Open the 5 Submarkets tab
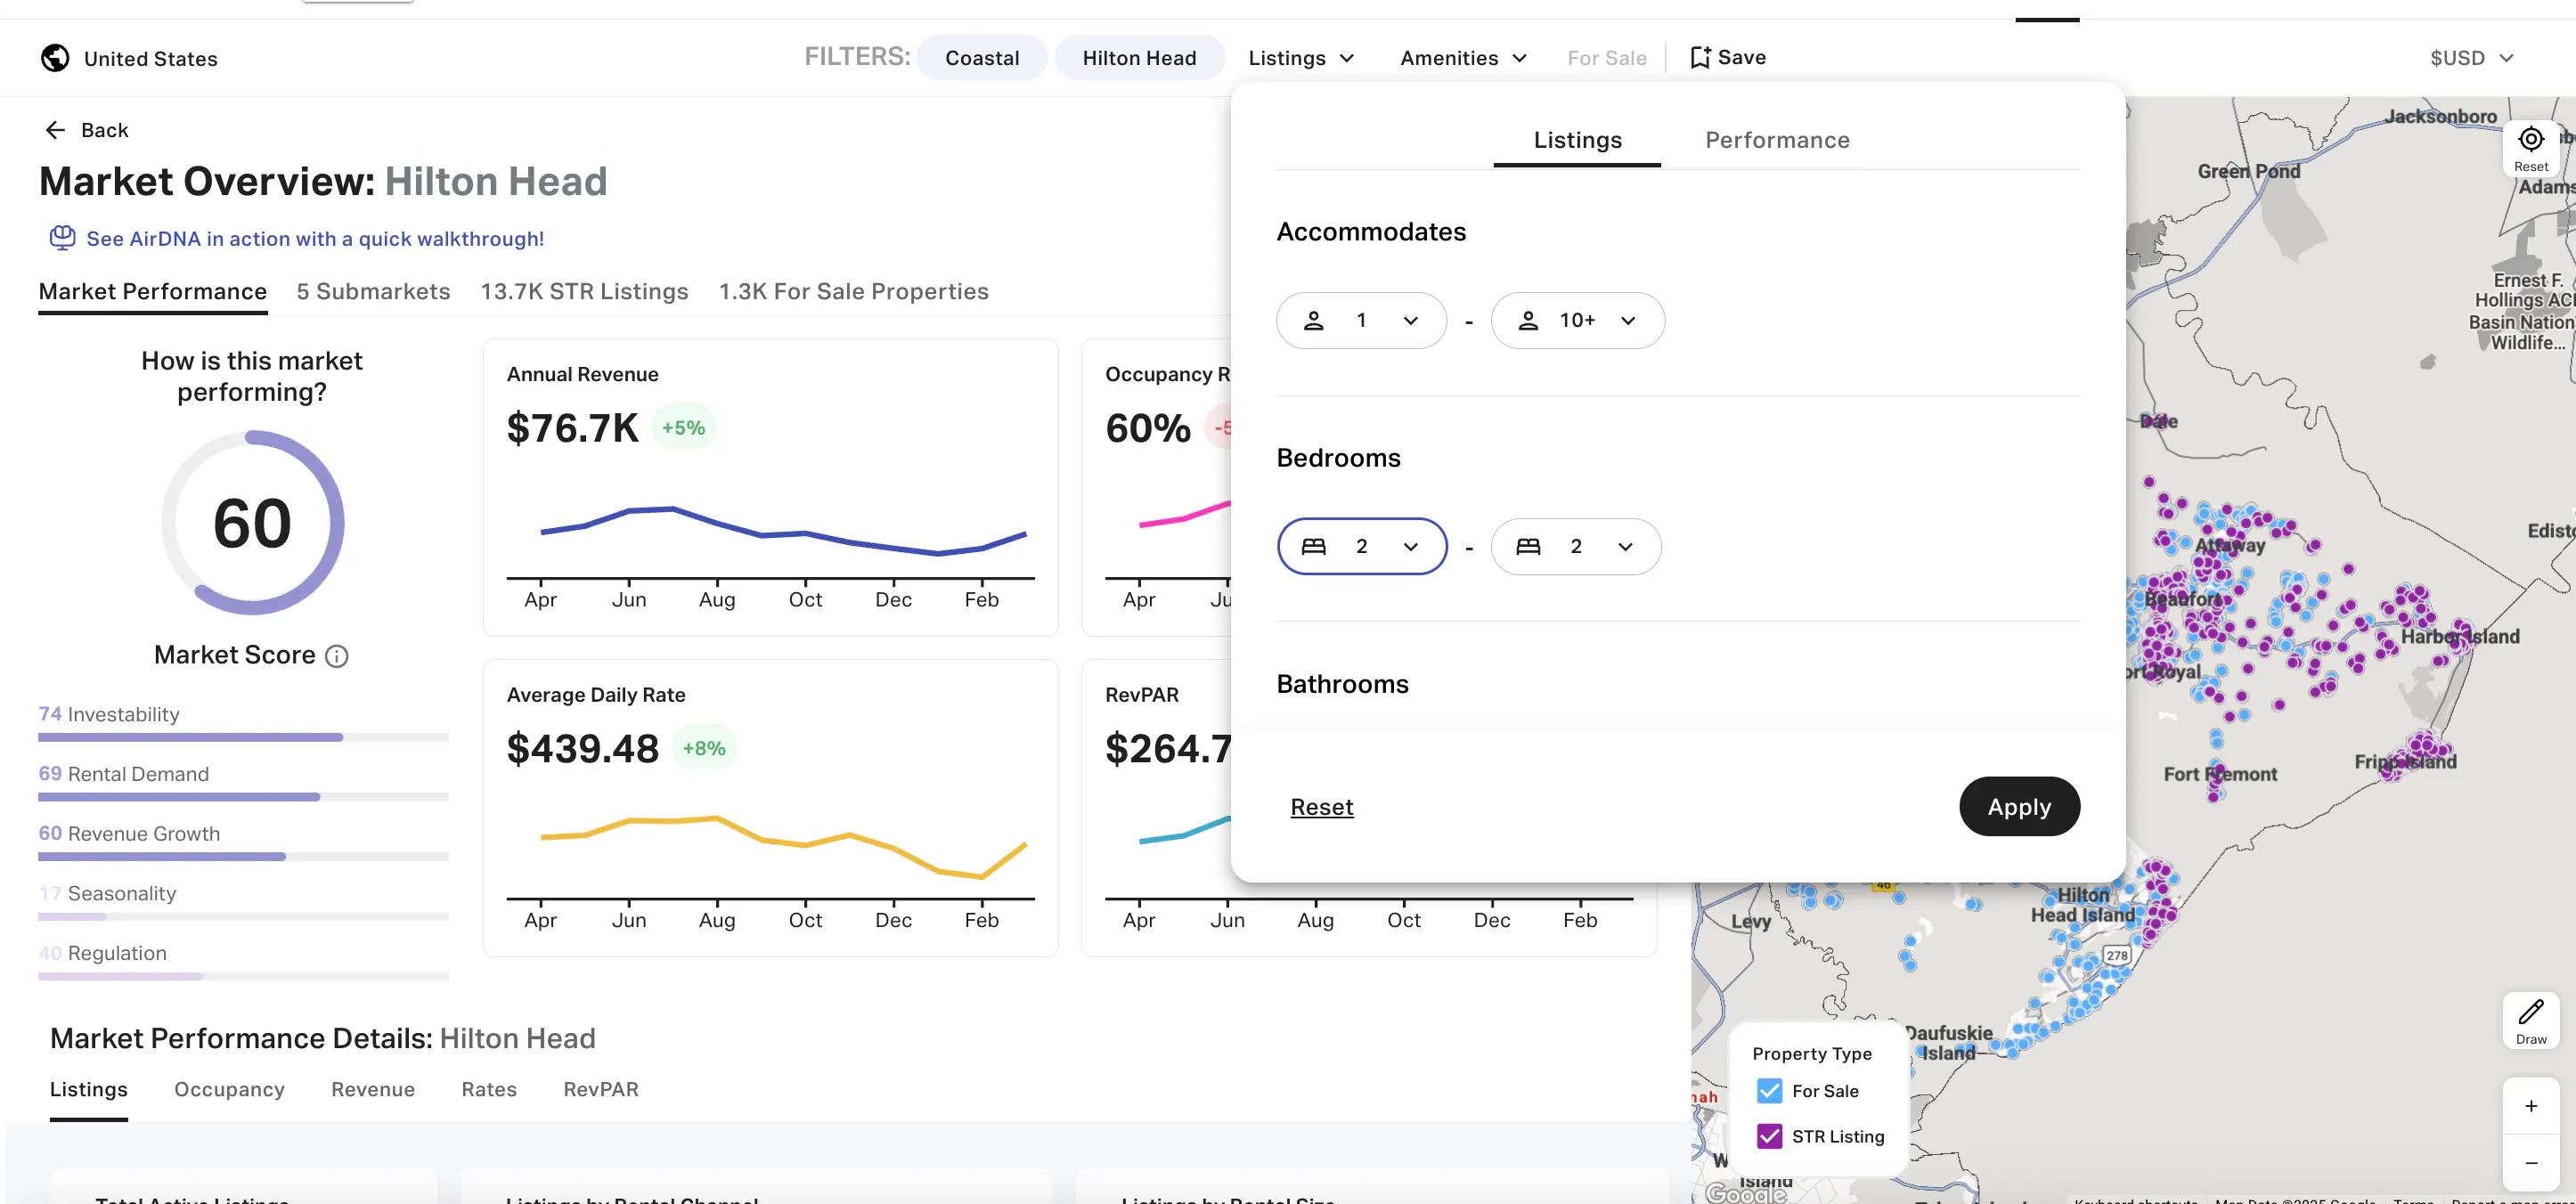2576x1204 pixels. pos(373,291)
